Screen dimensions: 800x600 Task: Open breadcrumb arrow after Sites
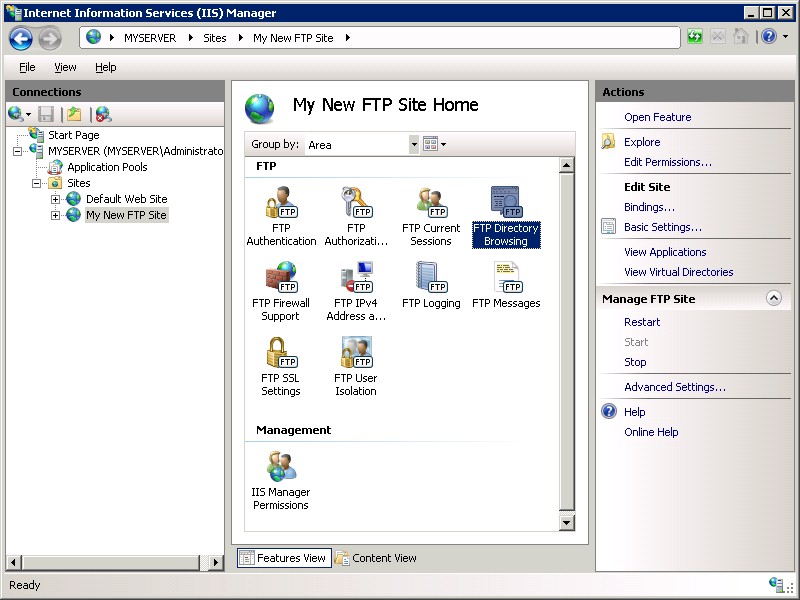pos(240,38)
